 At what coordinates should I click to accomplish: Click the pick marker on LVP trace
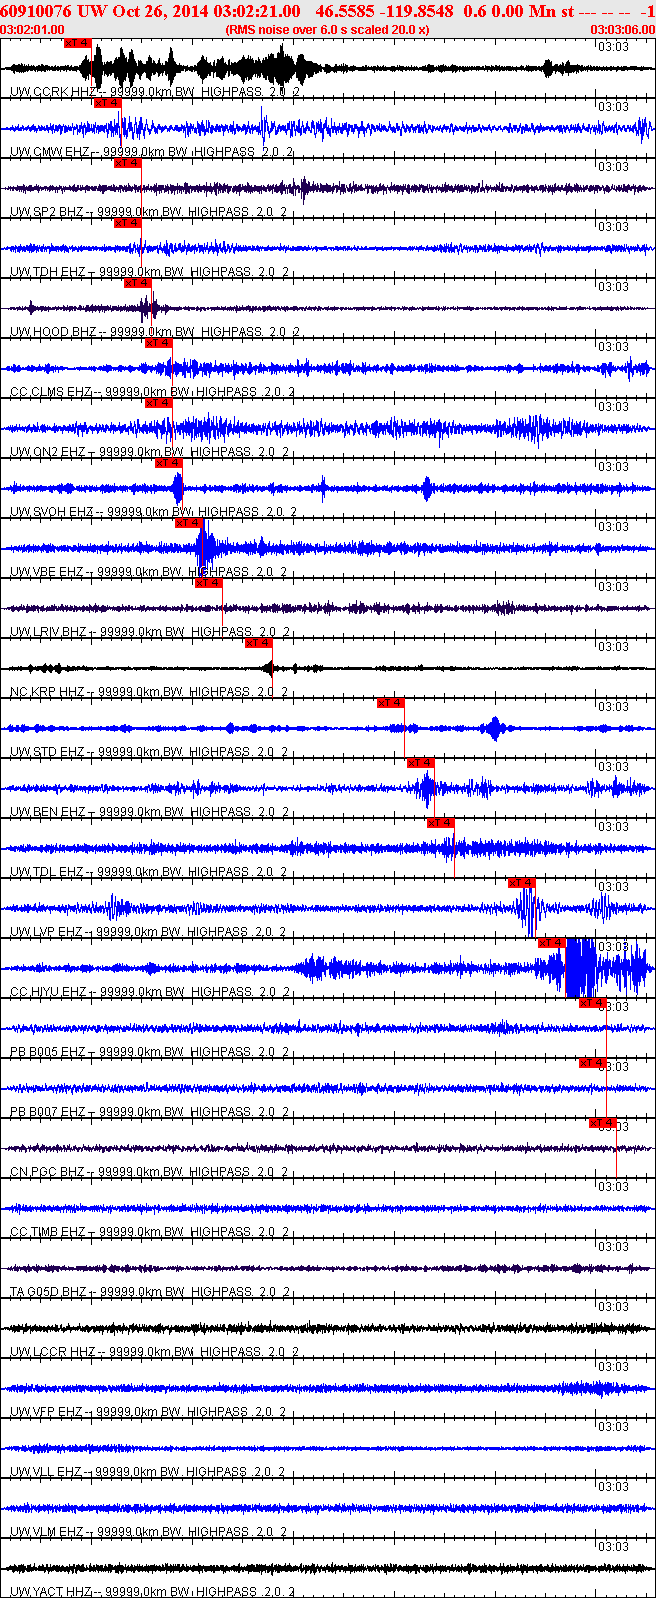point(521,883)
